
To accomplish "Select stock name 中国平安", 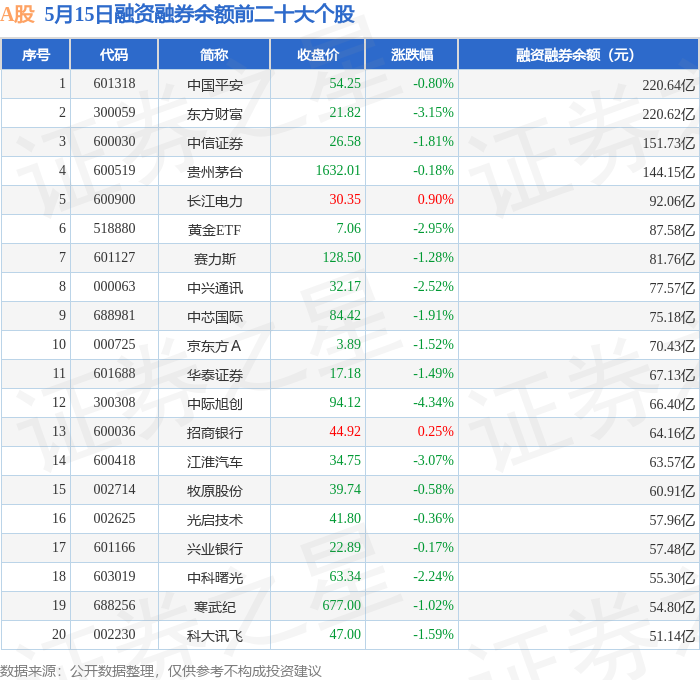I will [215, 85].
